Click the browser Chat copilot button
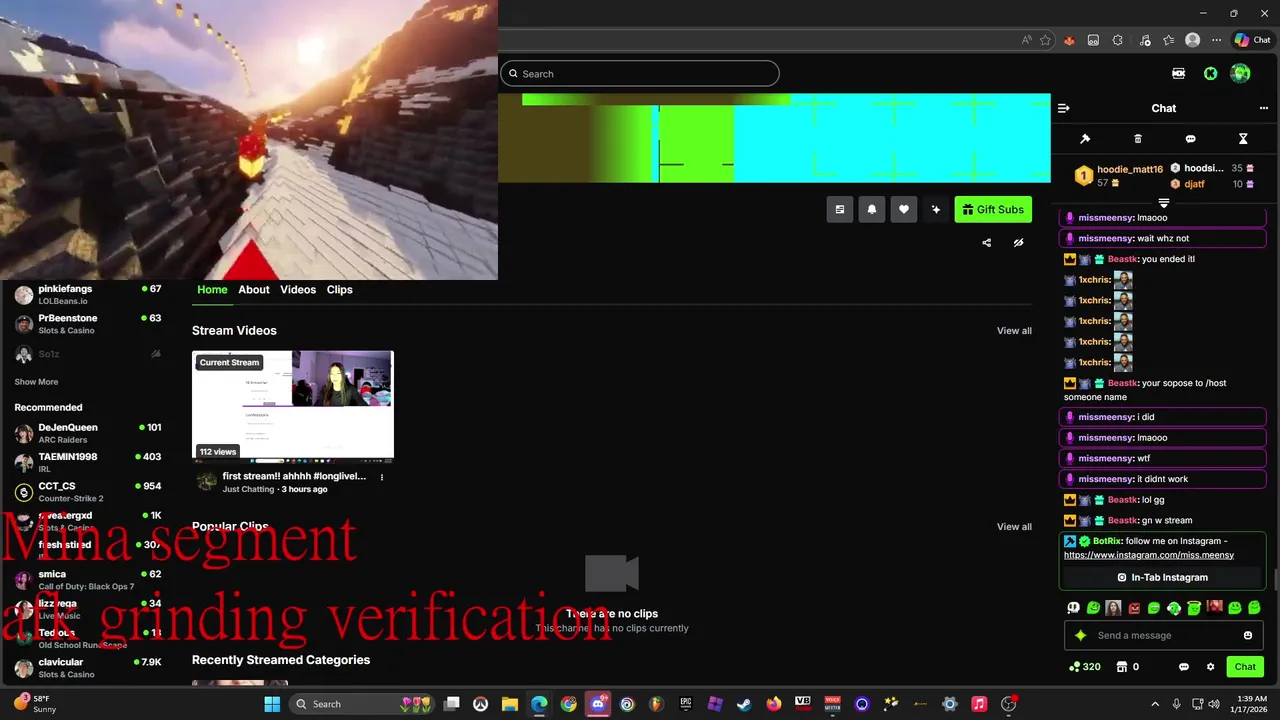Screen dimensions: 1280x720 pos(1252,40)
